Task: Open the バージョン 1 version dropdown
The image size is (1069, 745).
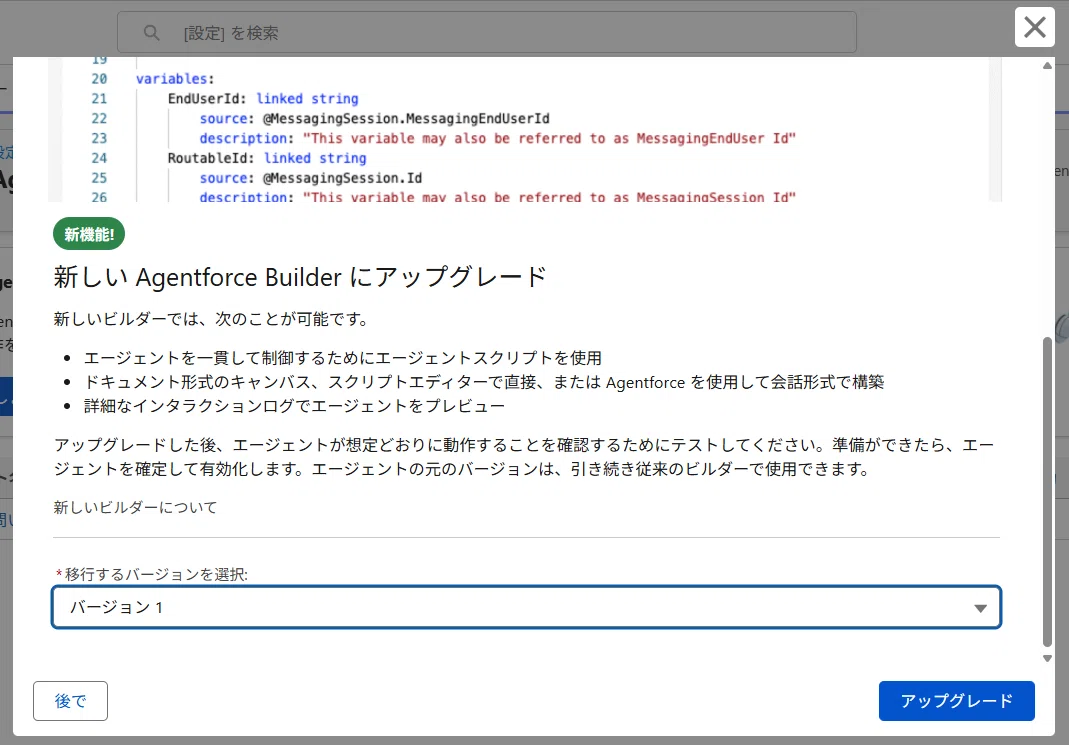Action: 526,607
